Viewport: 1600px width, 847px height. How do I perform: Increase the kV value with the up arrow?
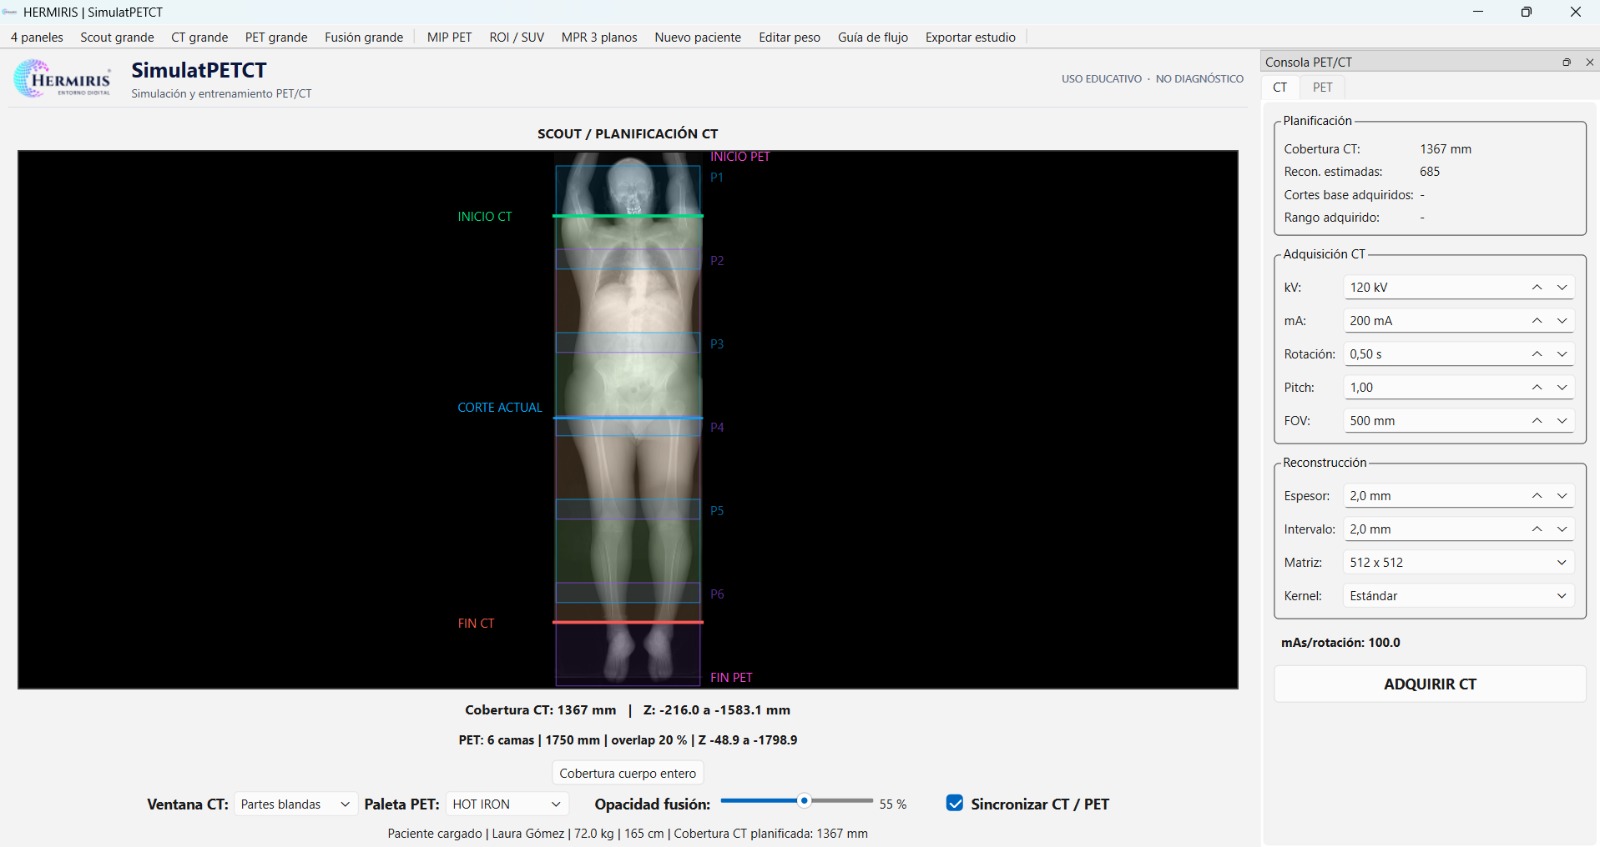click(x=1537, y=288)
